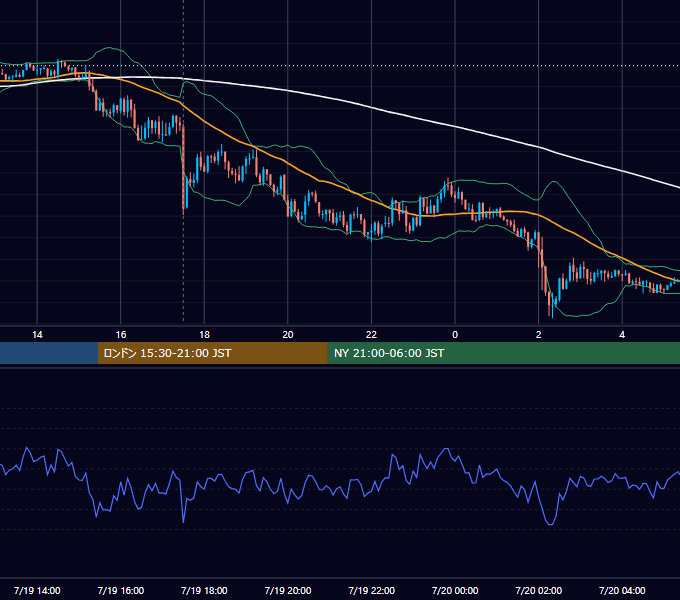
Task: Click the ロンドン 15:30-21:00 JST session bar
Action: coord(212,353)
